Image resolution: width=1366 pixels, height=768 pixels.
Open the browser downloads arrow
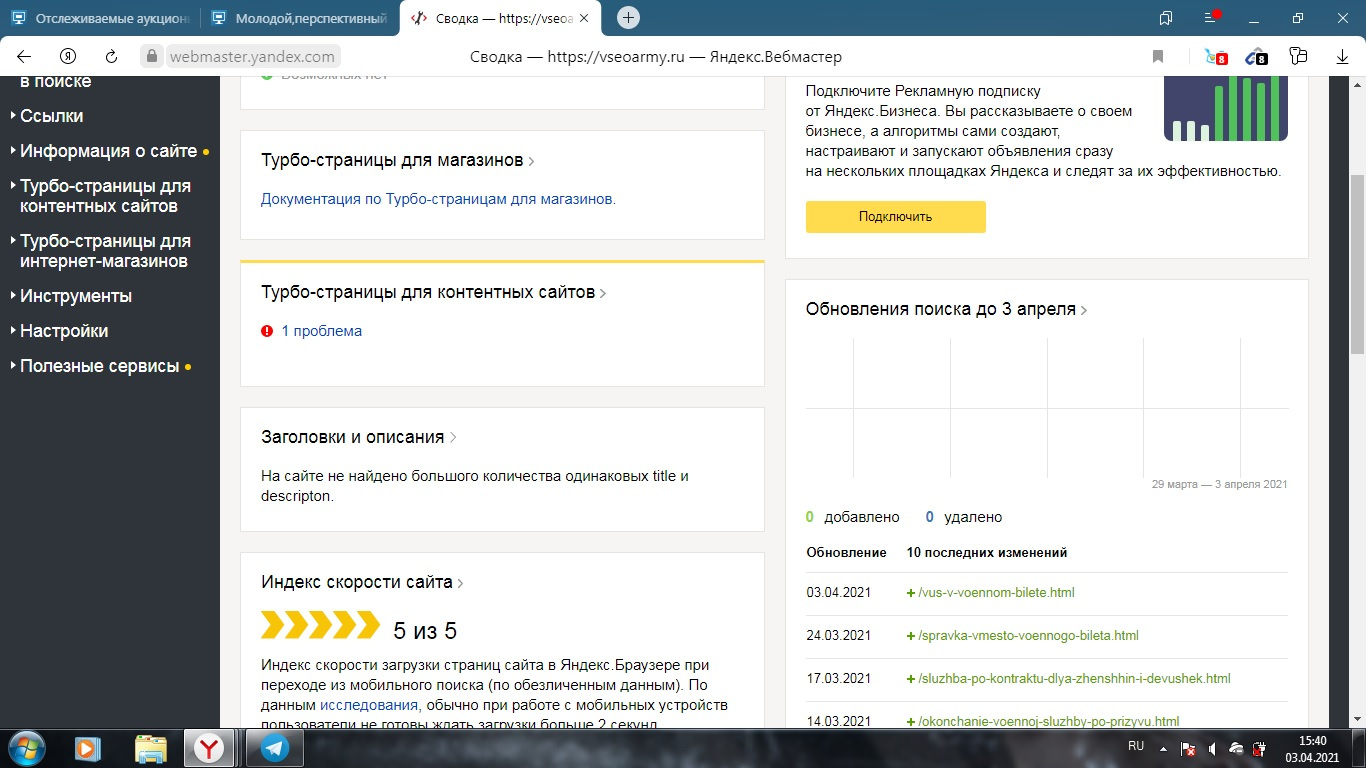click(1342, 57)
